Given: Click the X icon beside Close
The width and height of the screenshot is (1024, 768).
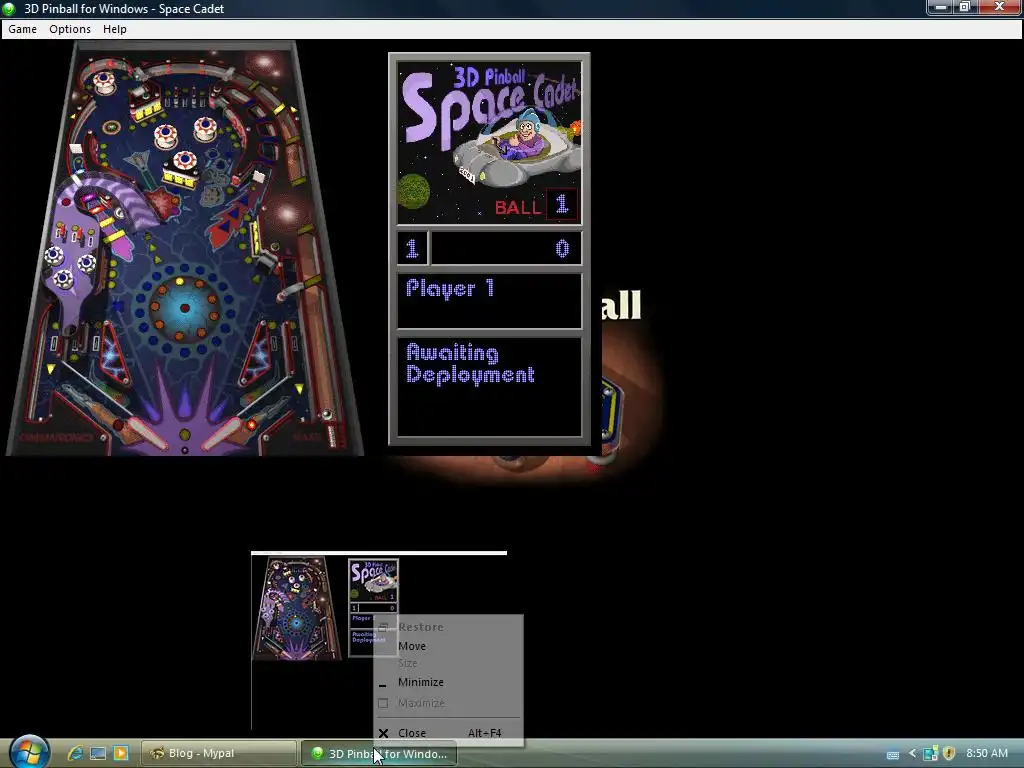Looking at the screenshot, I should pyautogui.click(x=383, y=733).
